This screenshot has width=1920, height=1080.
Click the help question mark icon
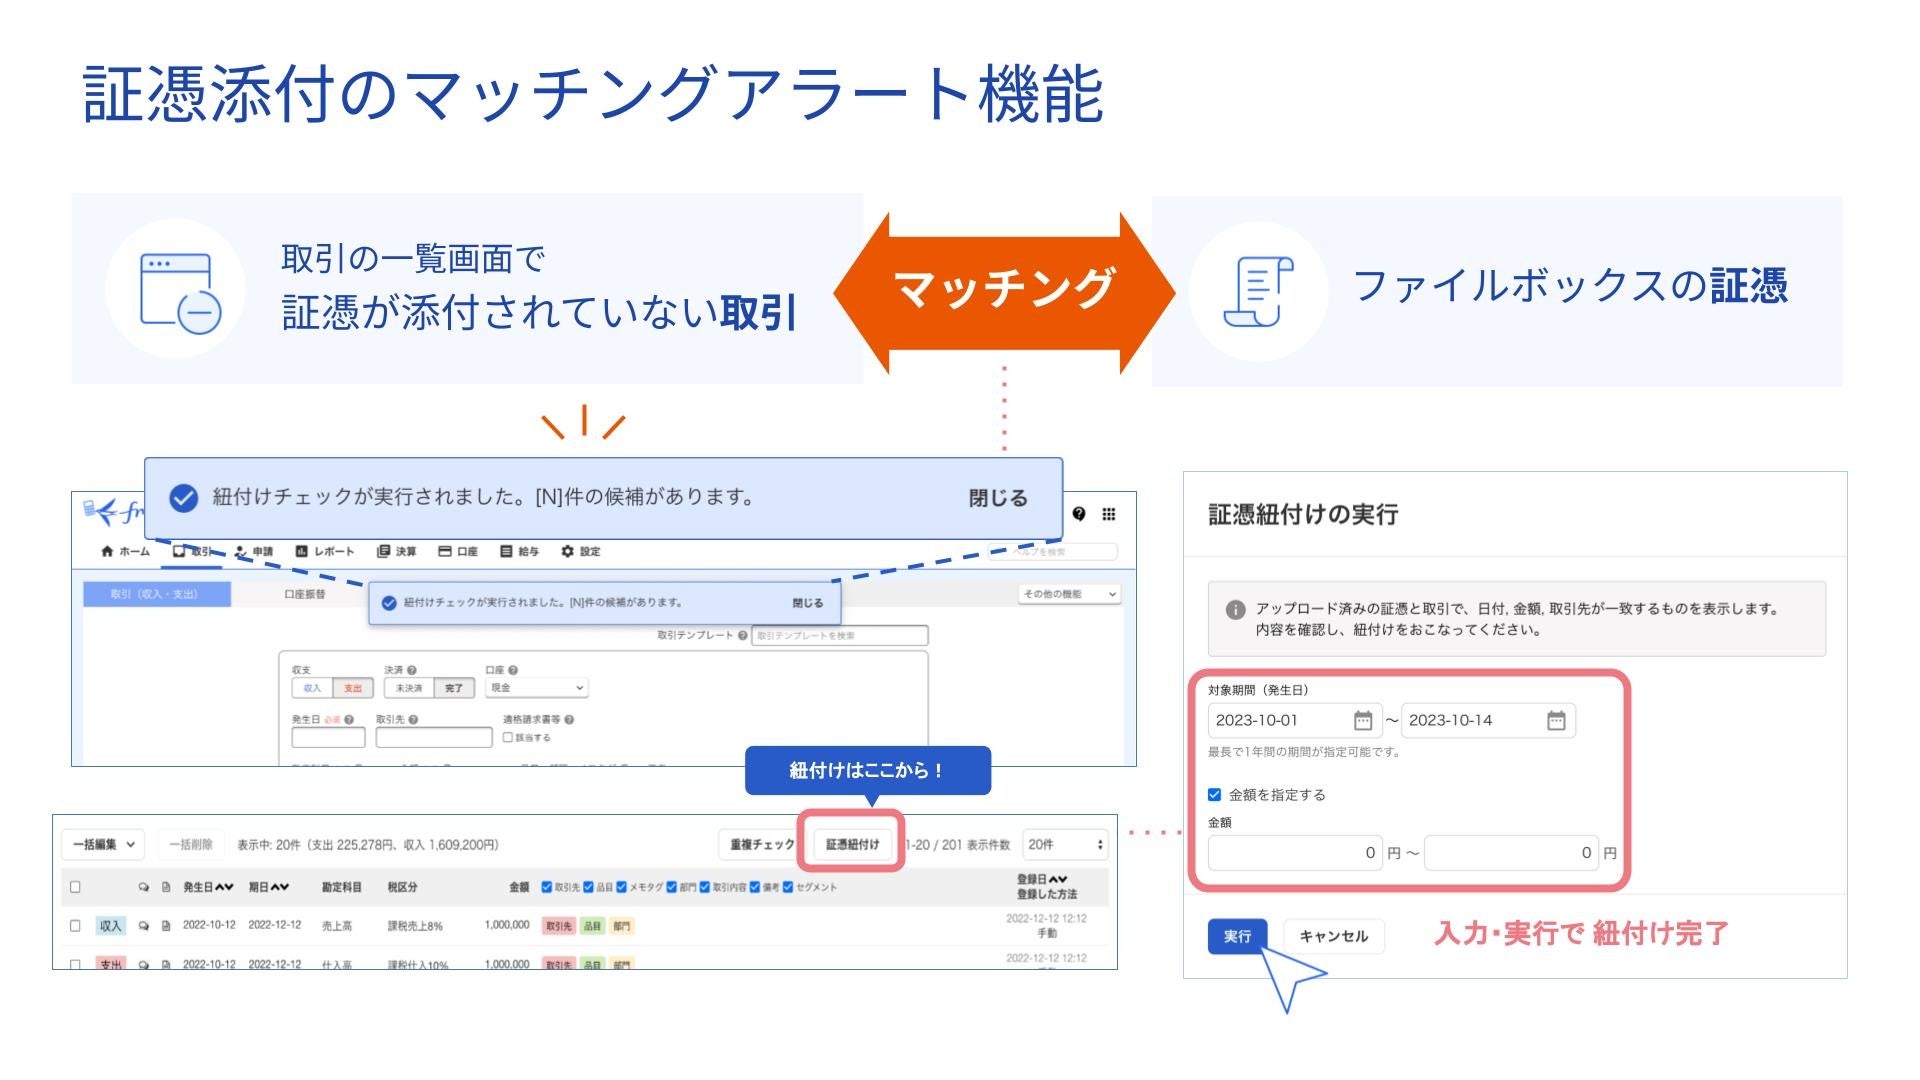click(x=1079, y=514)
